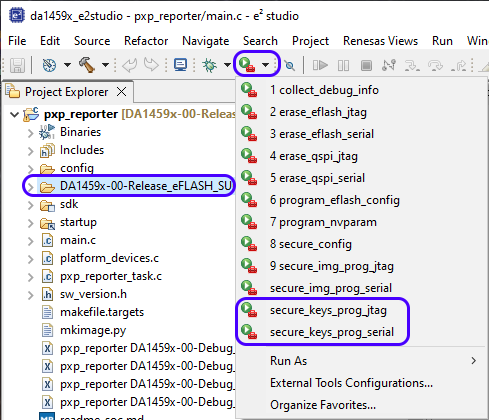Expand the DA1459x-00-Release_eFLASH_SU folder
The height and width of the screenshot is (420, 489).
pos(30,187)
